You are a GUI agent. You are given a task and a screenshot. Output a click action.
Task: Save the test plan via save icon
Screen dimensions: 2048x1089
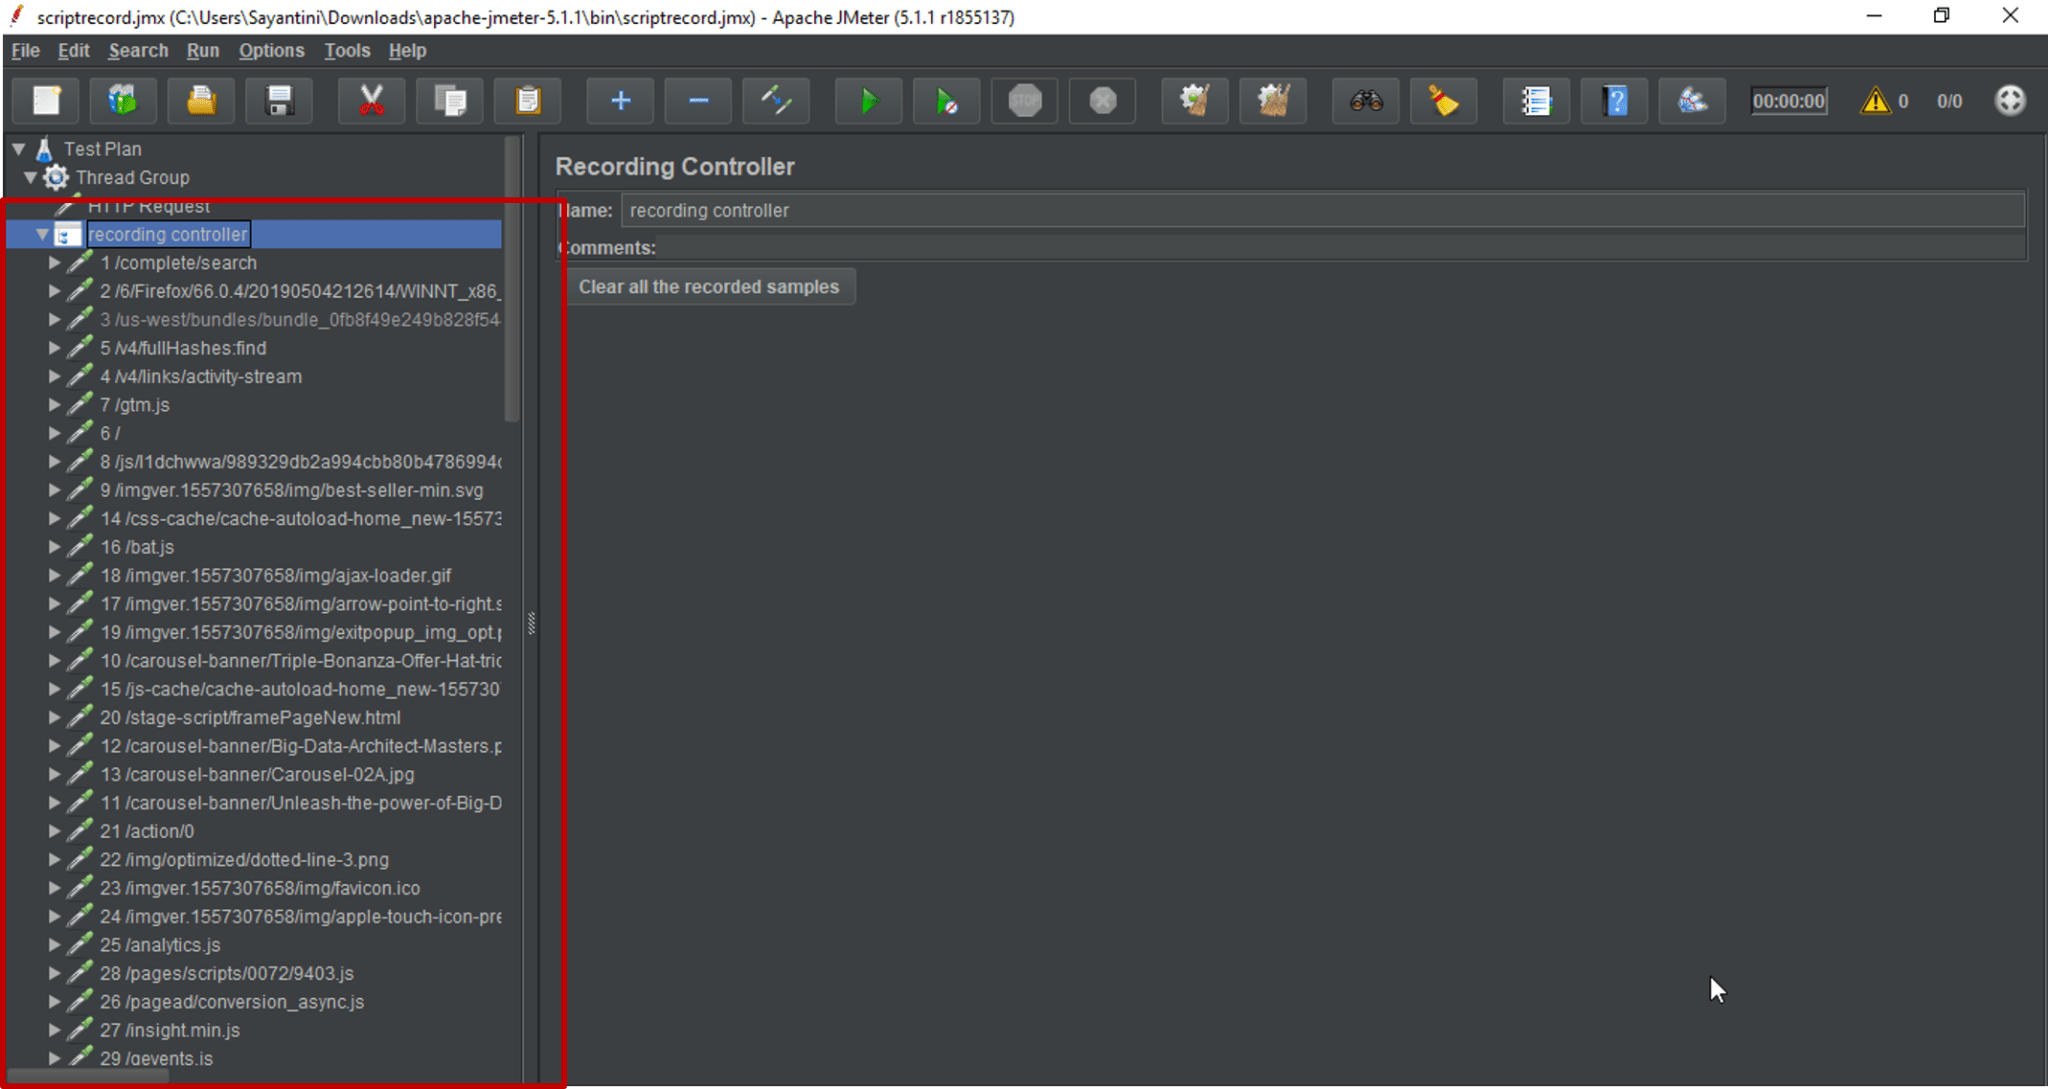pyautogui.click(x=279, y=100)
